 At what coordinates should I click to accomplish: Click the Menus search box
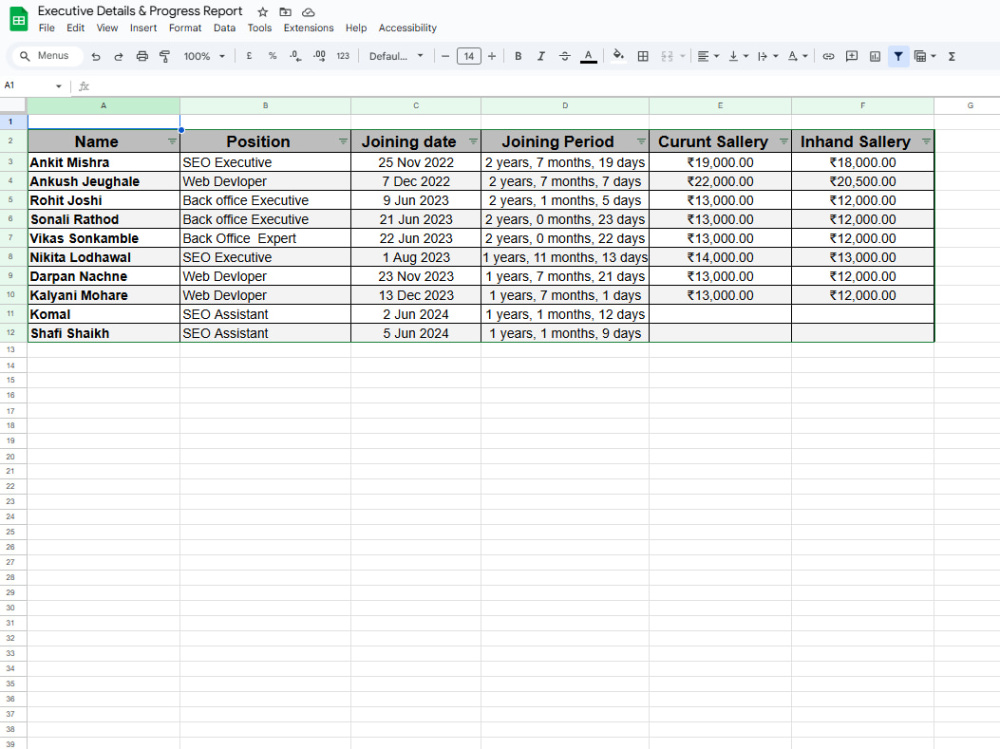pos(47,56)
